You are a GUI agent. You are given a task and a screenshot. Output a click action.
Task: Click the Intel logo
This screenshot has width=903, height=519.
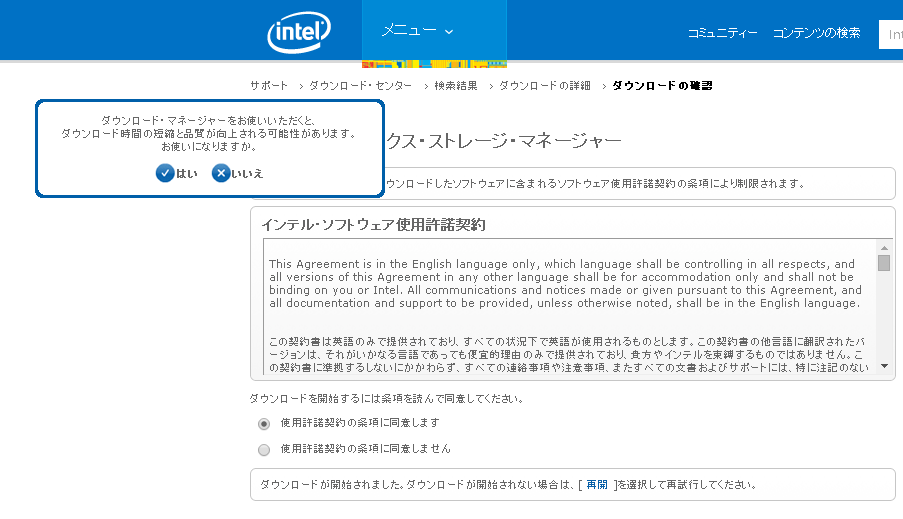click(299, 32)
